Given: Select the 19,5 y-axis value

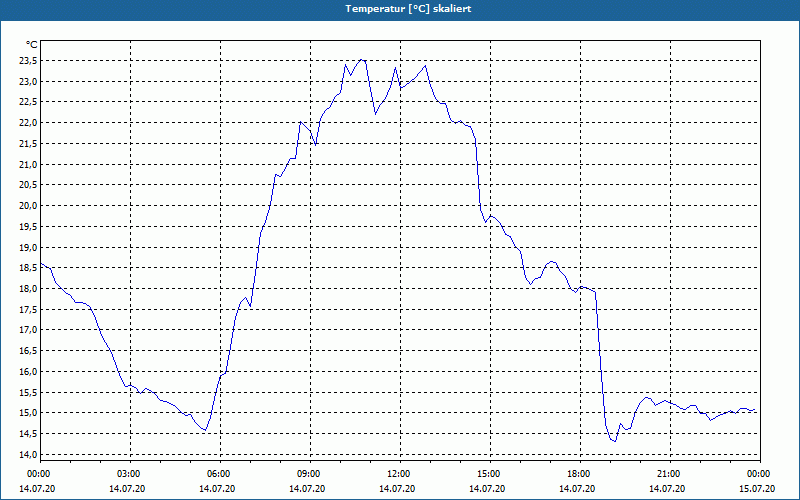Looking at the screenshot, I should tap(28, 227).
